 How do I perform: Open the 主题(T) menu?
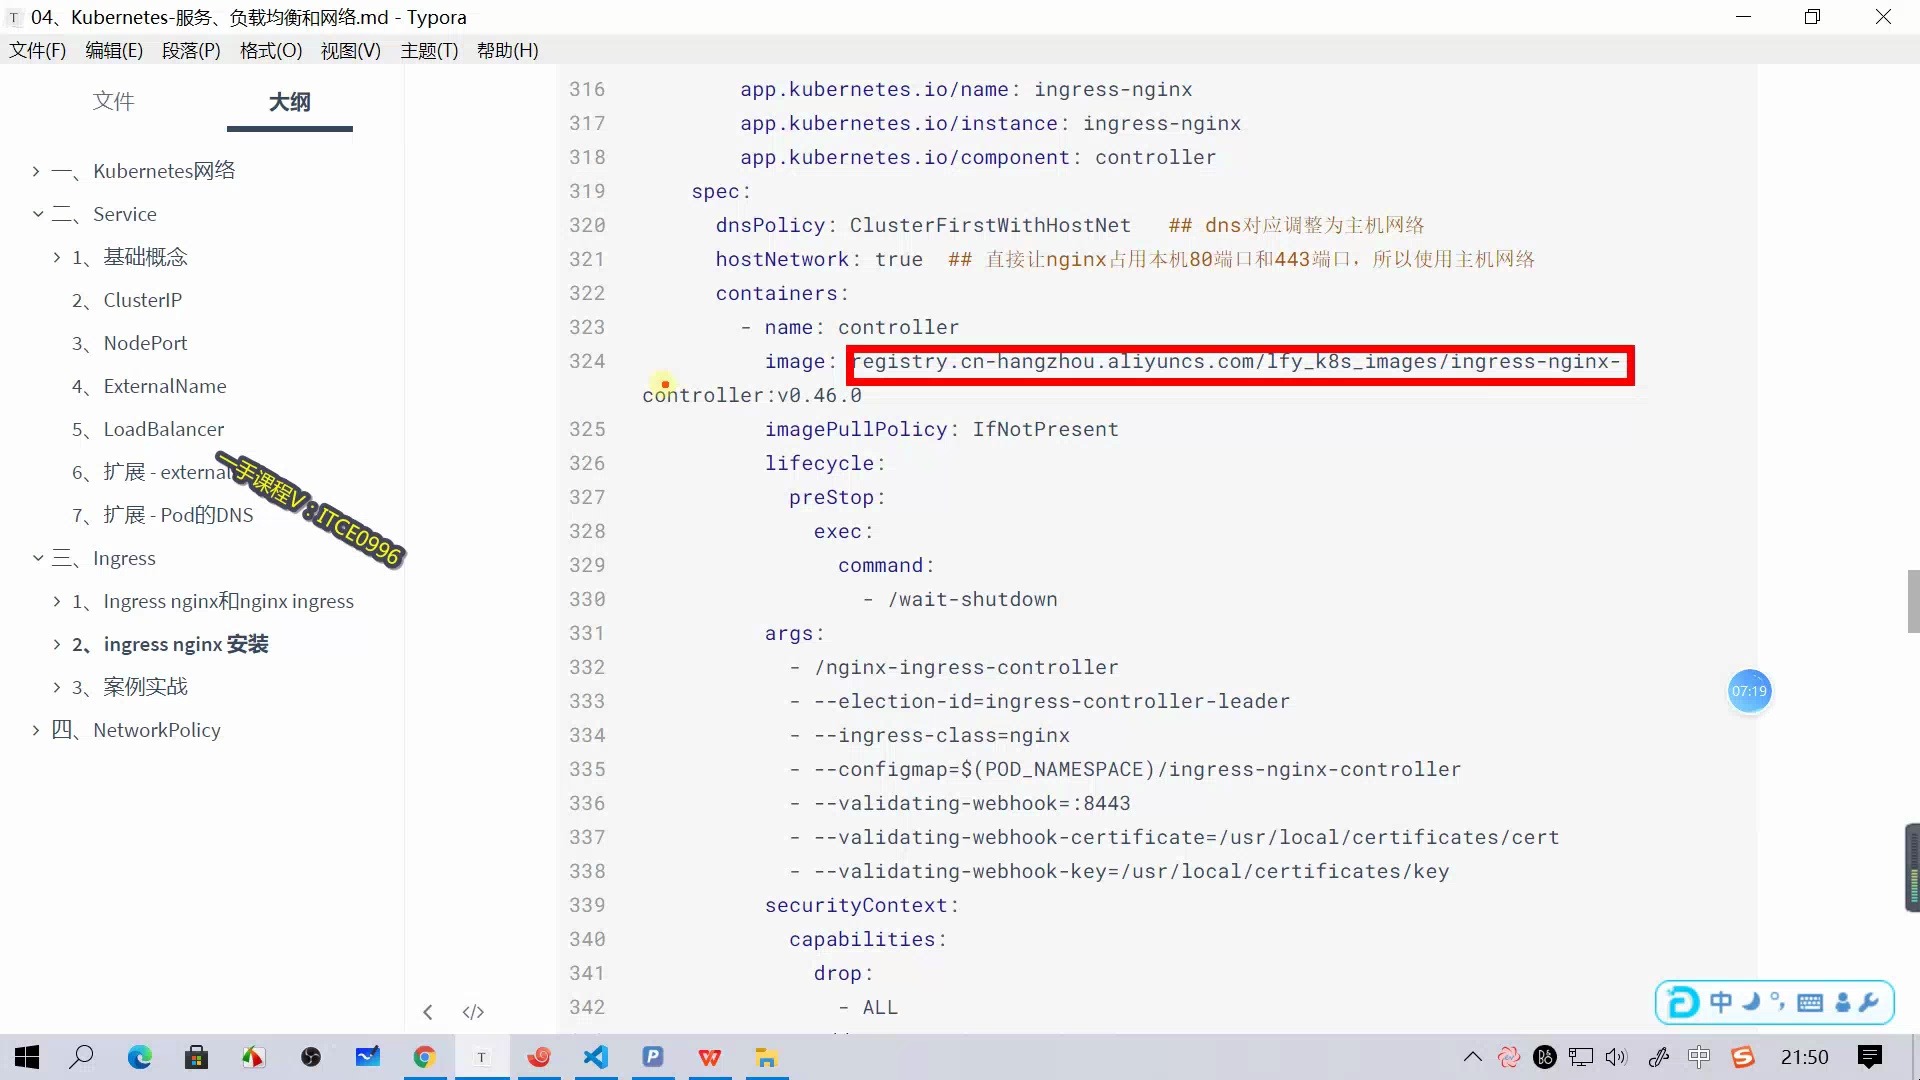tap(429, 50)
